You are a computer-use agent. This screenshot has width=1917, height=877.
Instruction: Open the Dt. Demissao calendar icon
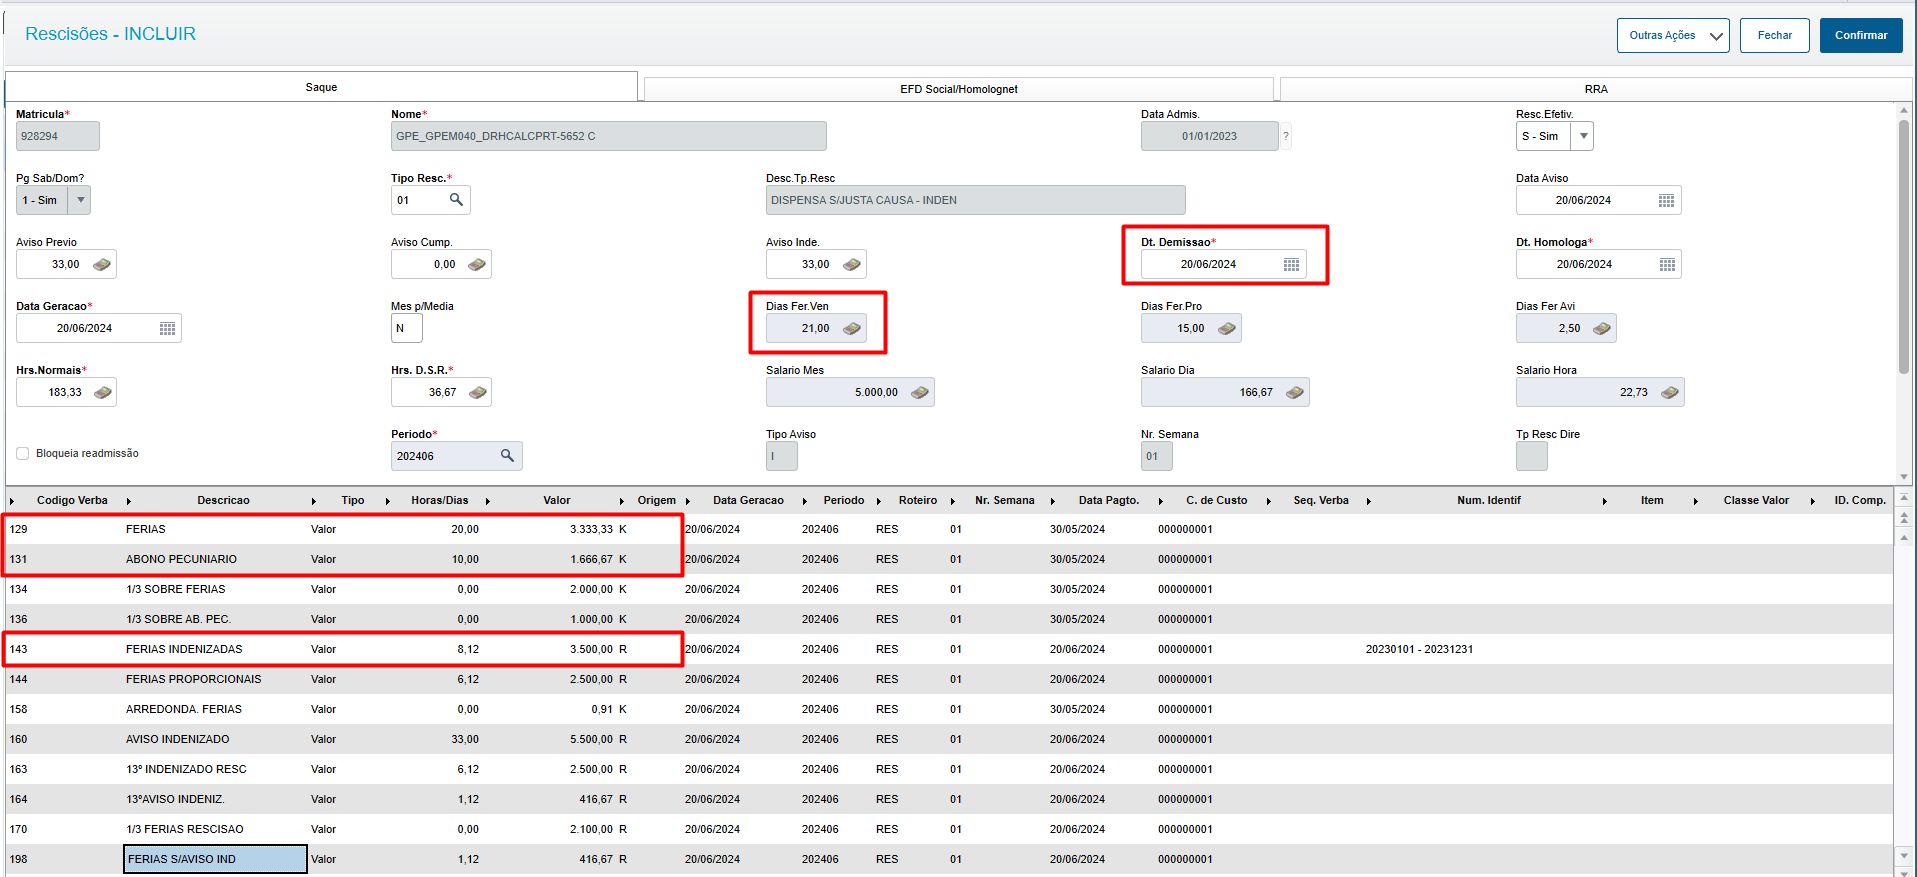tap(1291, 265)
